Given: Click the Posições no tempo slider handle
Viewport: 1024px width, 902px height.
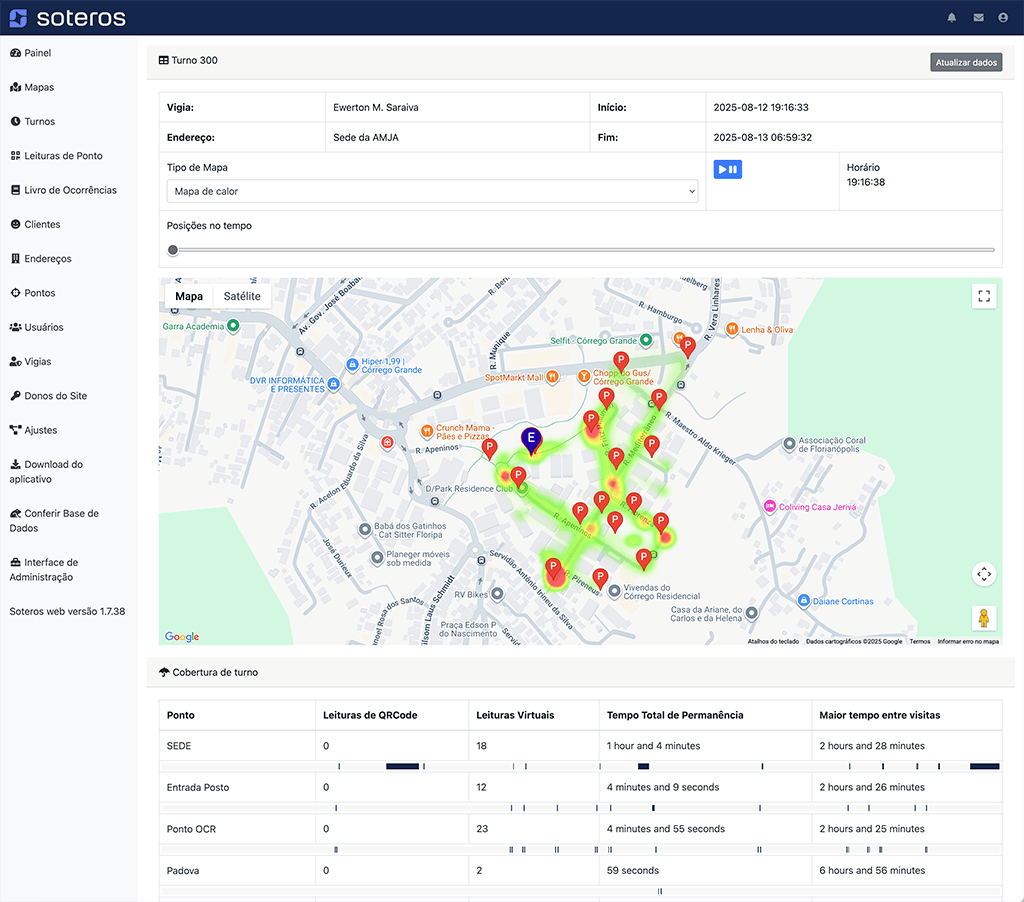Looking at the screenshot, I should click(x=173, y=250).
